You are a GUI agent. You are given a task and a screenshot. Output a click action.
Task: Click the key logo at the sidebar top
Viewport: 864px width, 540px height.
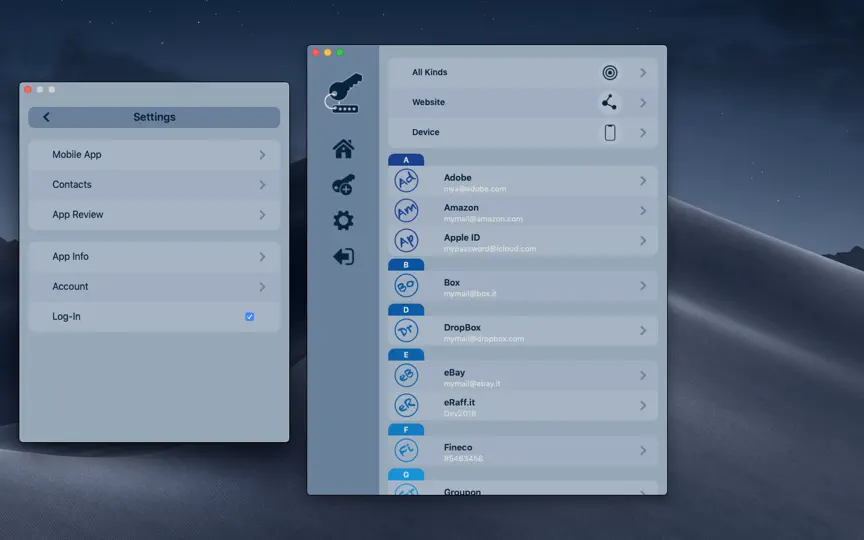[343, 93]
